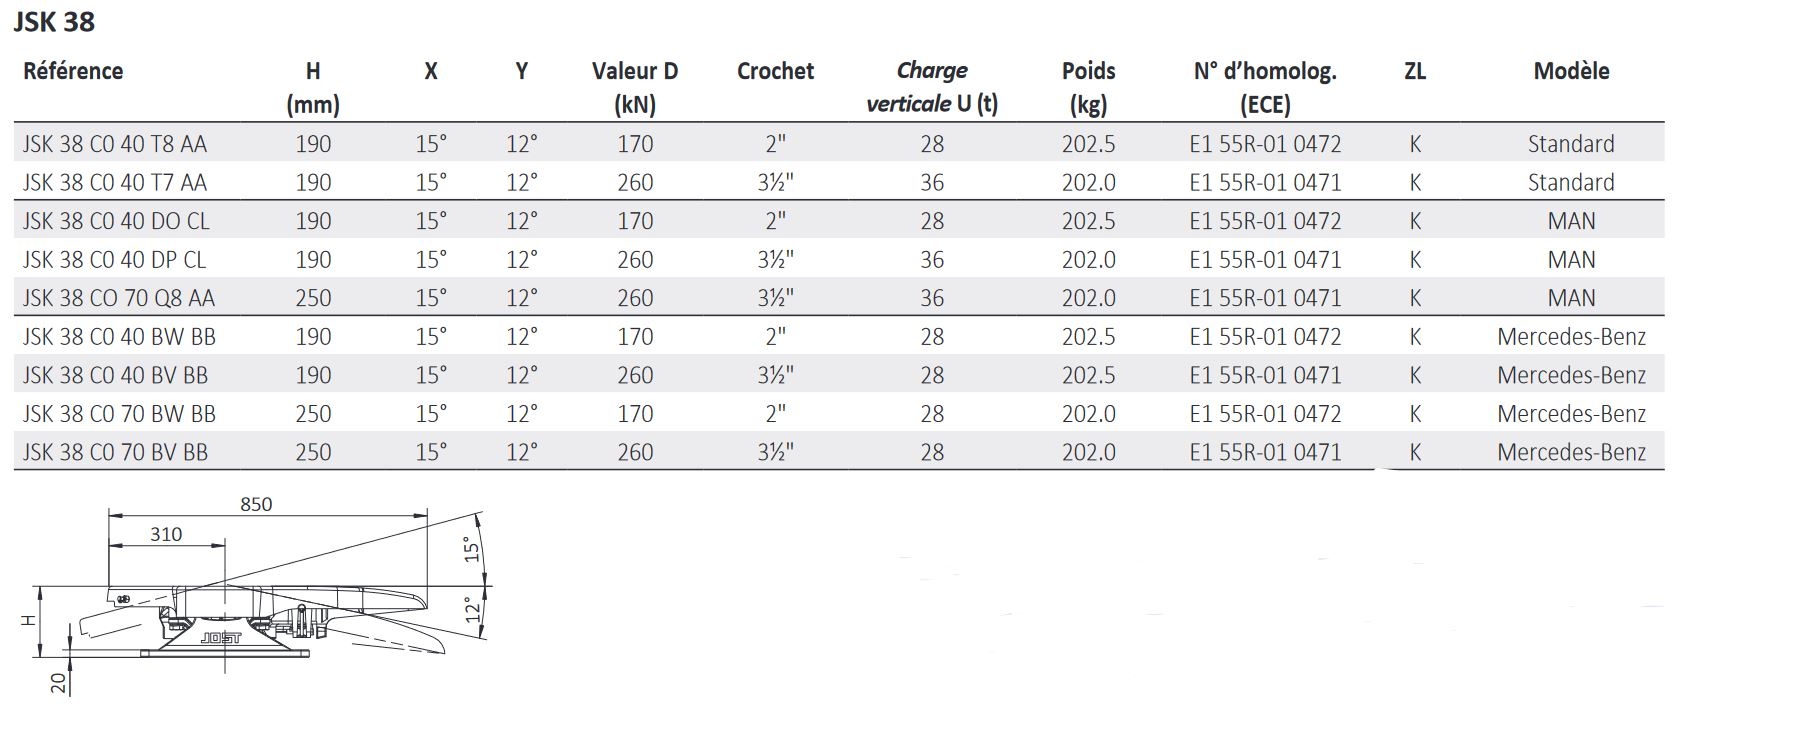Select reference JSK 38 C0 40 T8 AA
The image size is (1798, 741).
[115, 144]
